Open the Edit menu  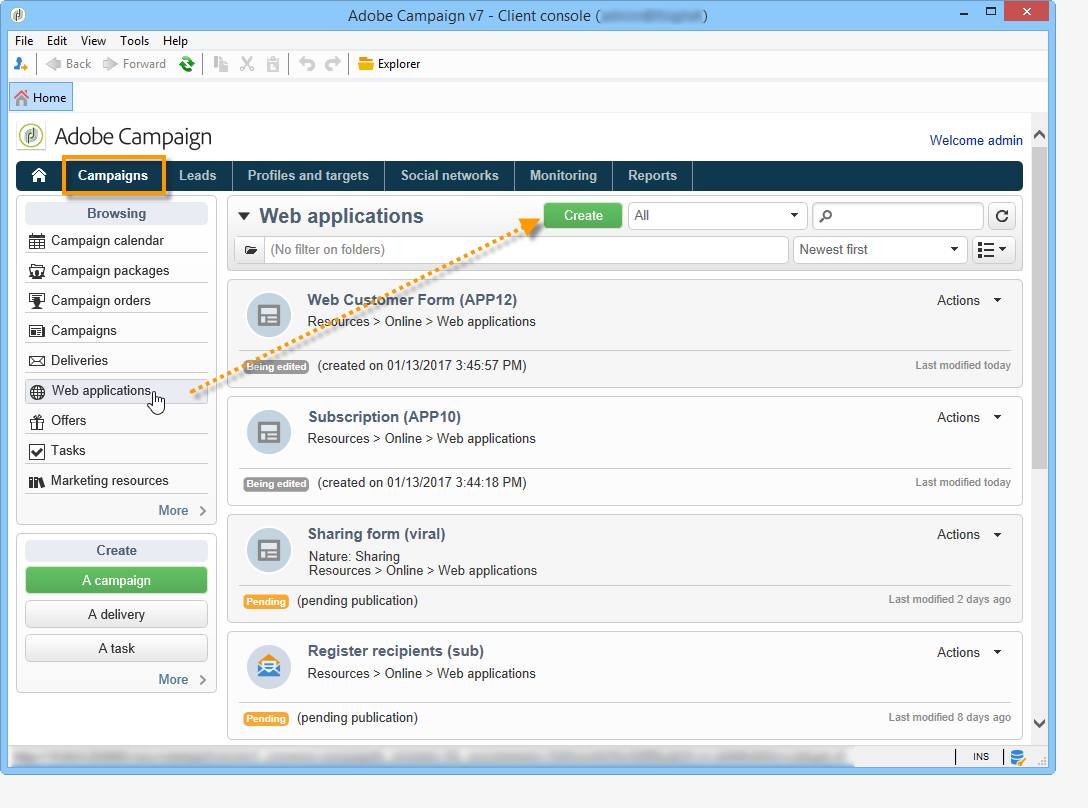coord(57,41)
